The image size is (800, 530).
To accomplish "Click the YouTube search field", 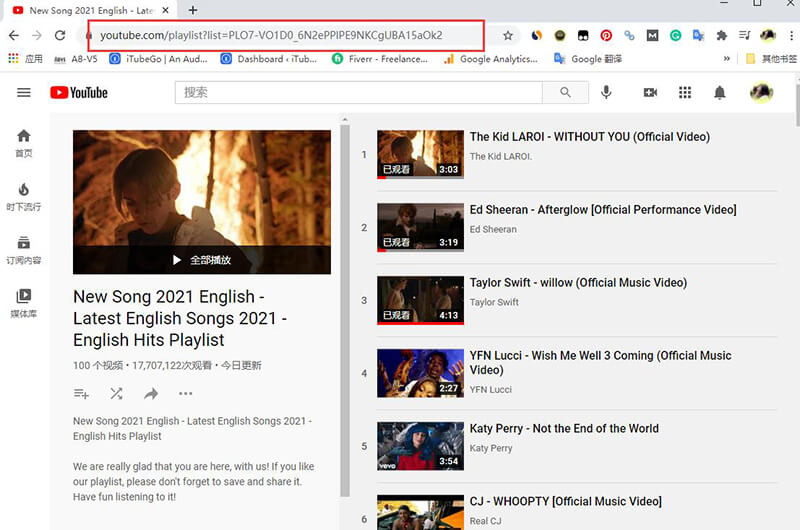I will (359, 92).
